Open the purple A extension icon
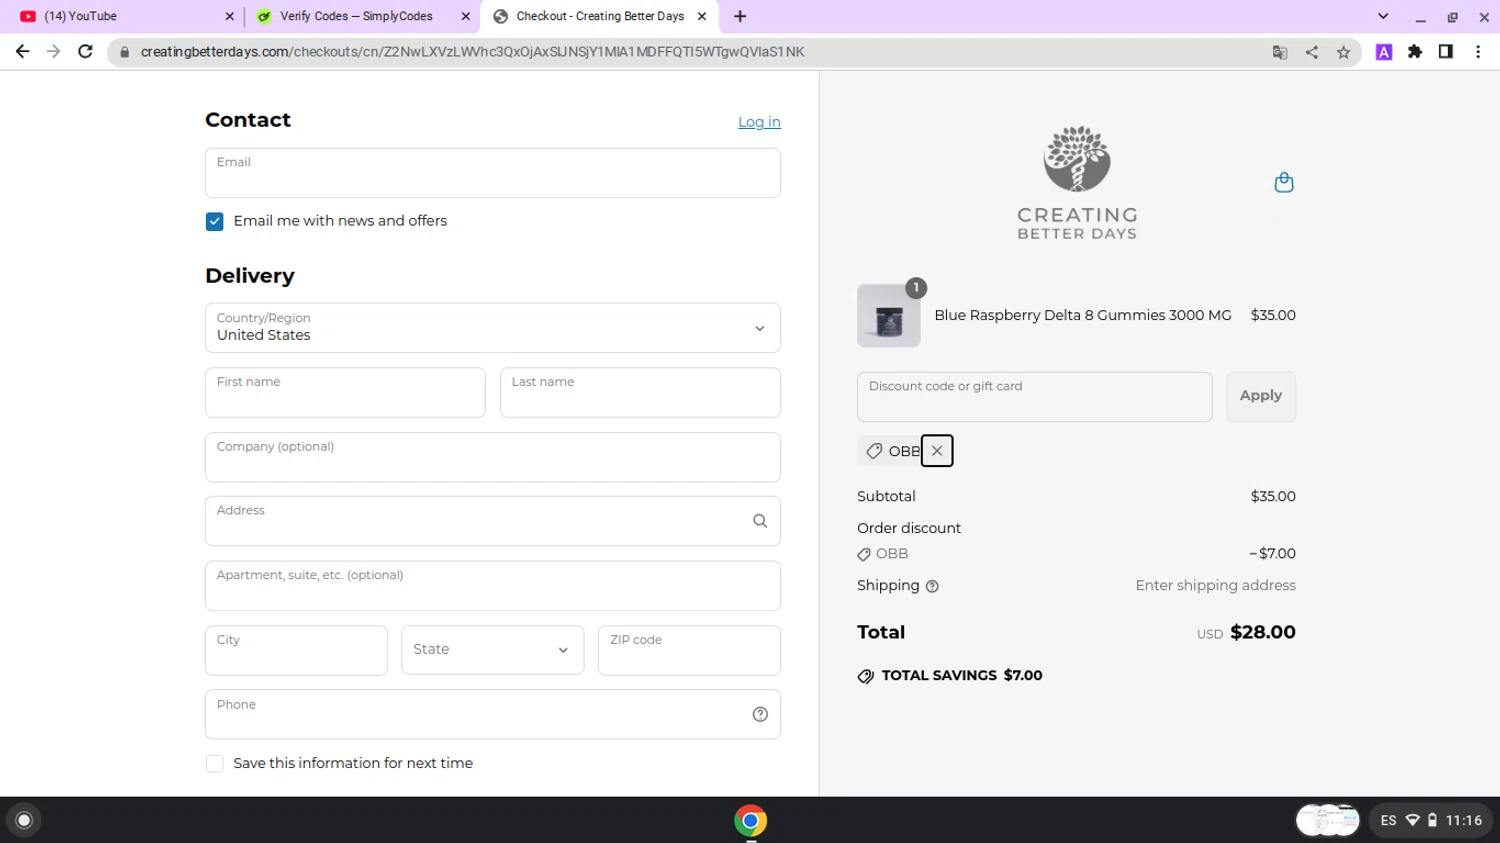This screenshot has height=843, width=1500. click(1384, 52)
